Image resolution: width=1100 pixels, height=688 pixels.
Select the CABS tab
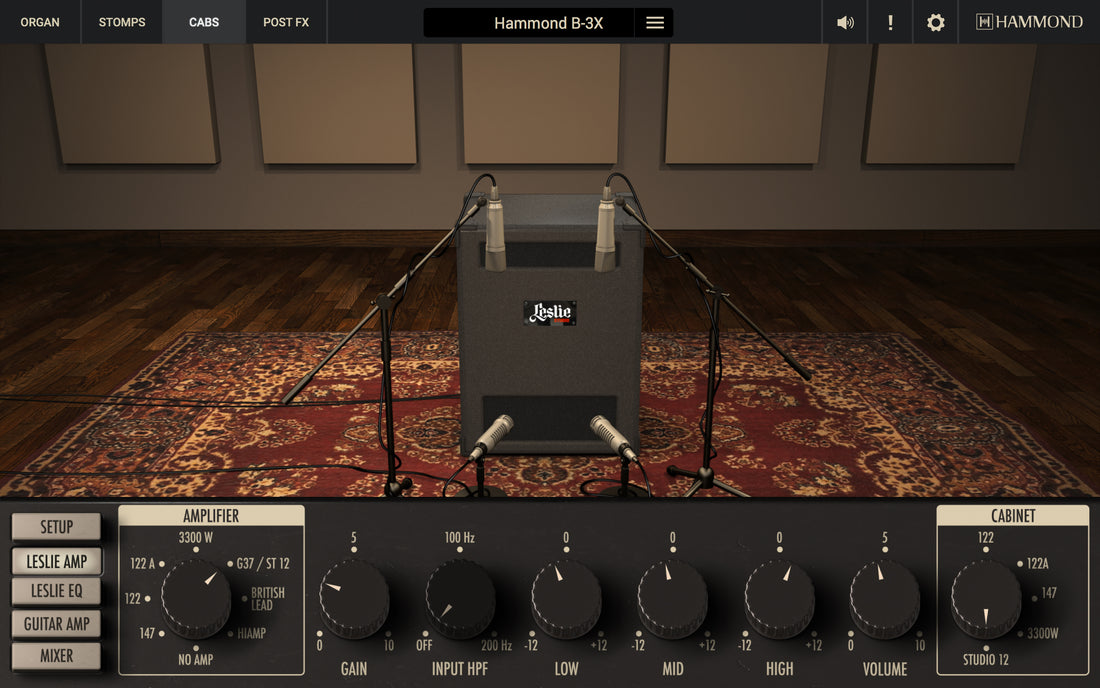[204, 22]
